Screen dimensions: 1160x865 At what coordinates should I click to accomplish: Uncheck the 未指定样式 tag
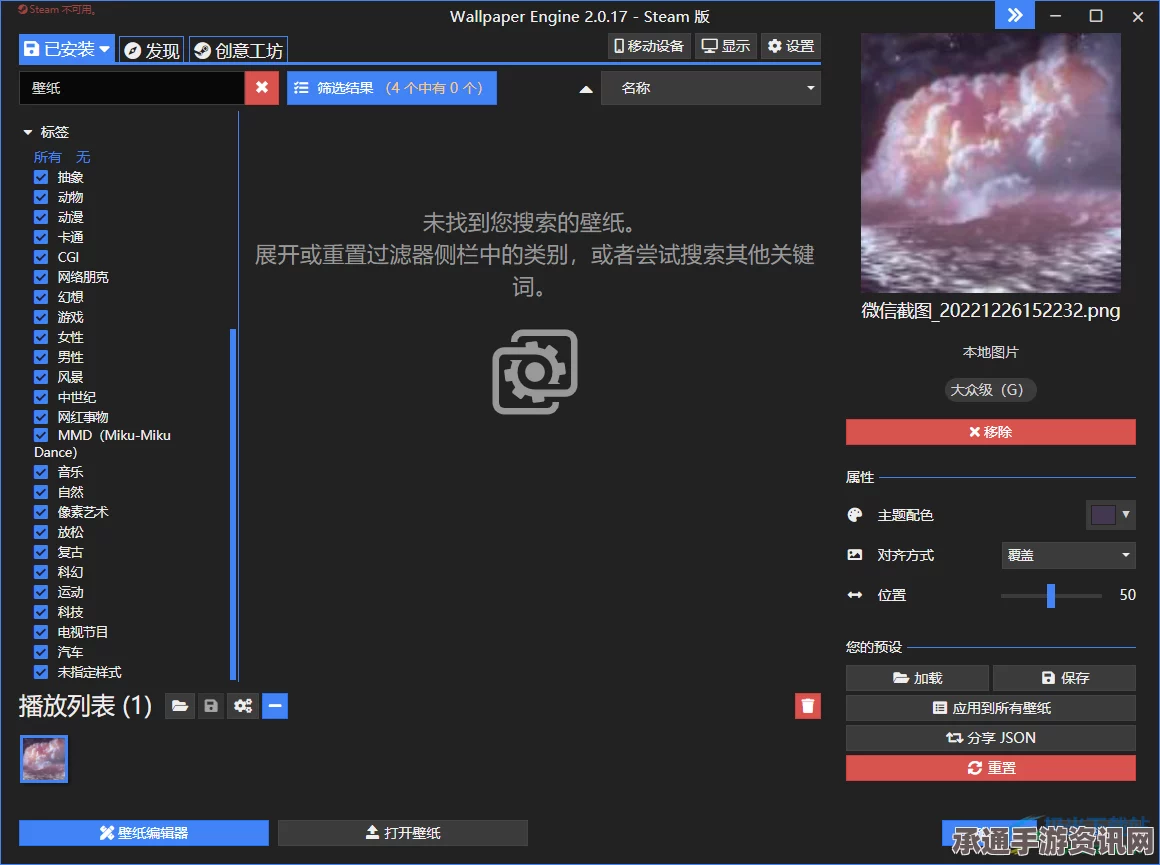(x=41, y=671)
